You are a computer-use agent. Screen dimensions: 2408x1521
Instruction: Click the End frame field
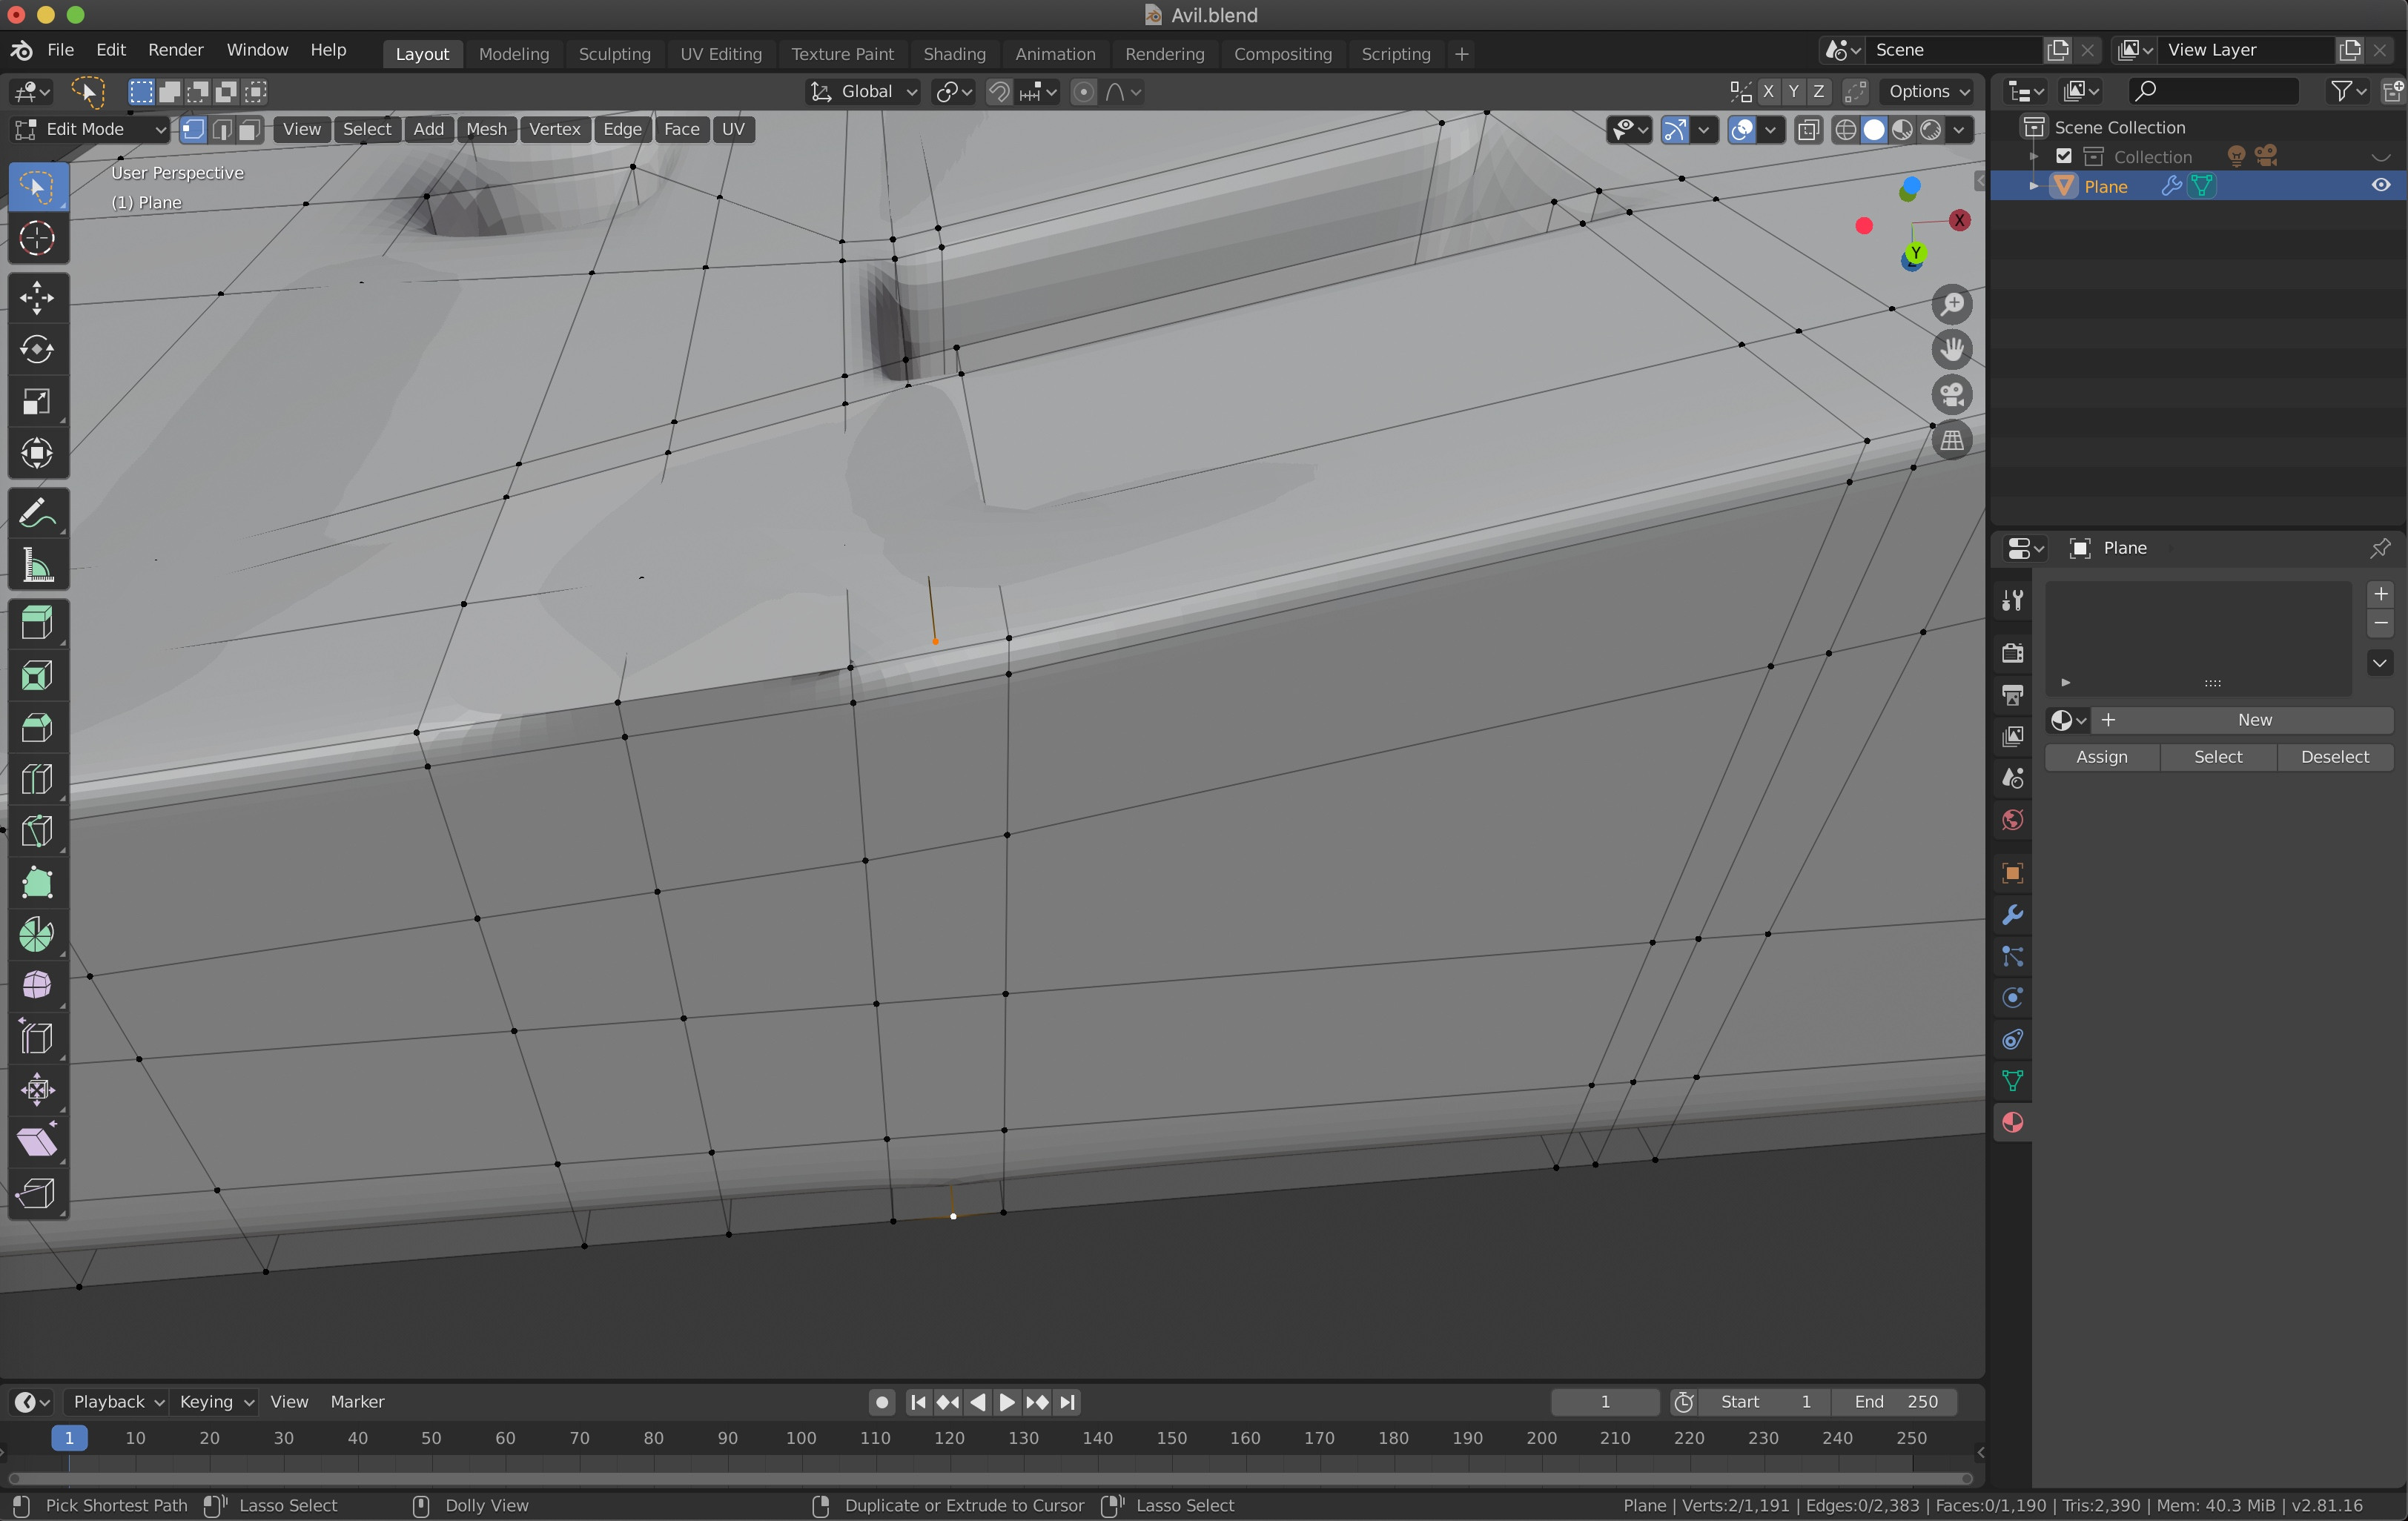coord(1895,1402)
